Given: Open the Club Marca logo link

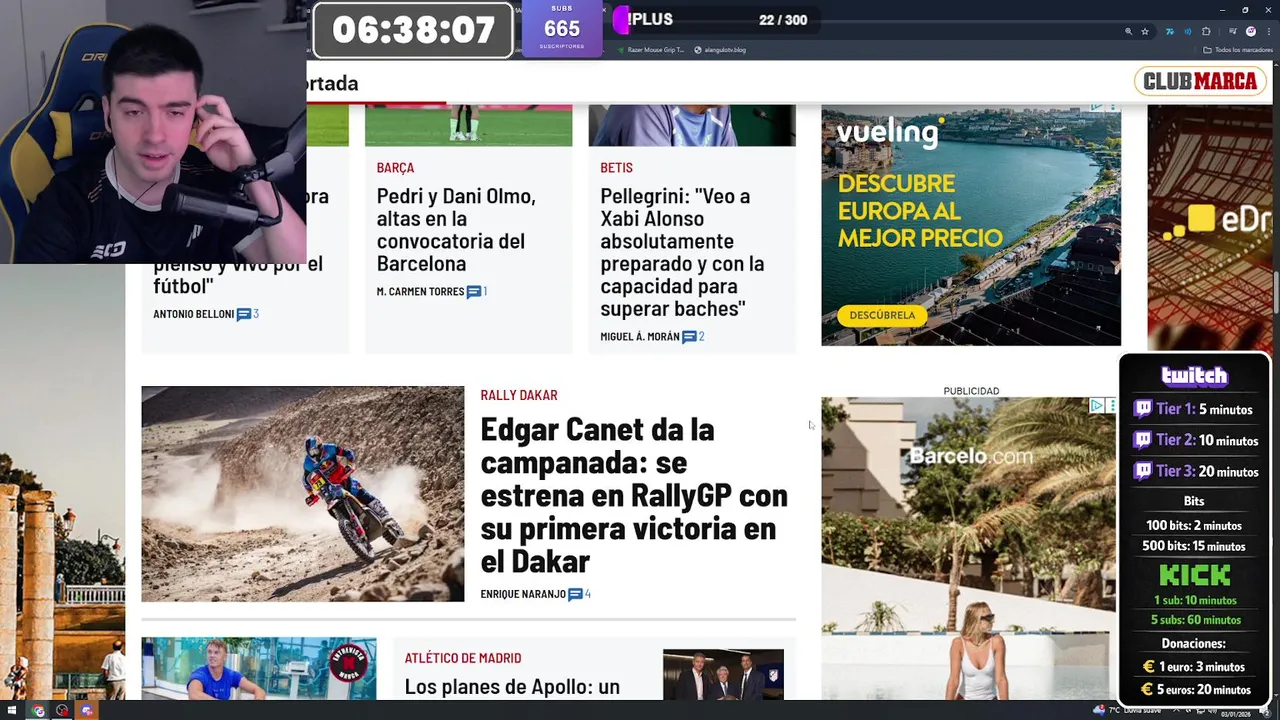Looking at the screenshot, I should pyautogui.click(x=1200, y=82).
